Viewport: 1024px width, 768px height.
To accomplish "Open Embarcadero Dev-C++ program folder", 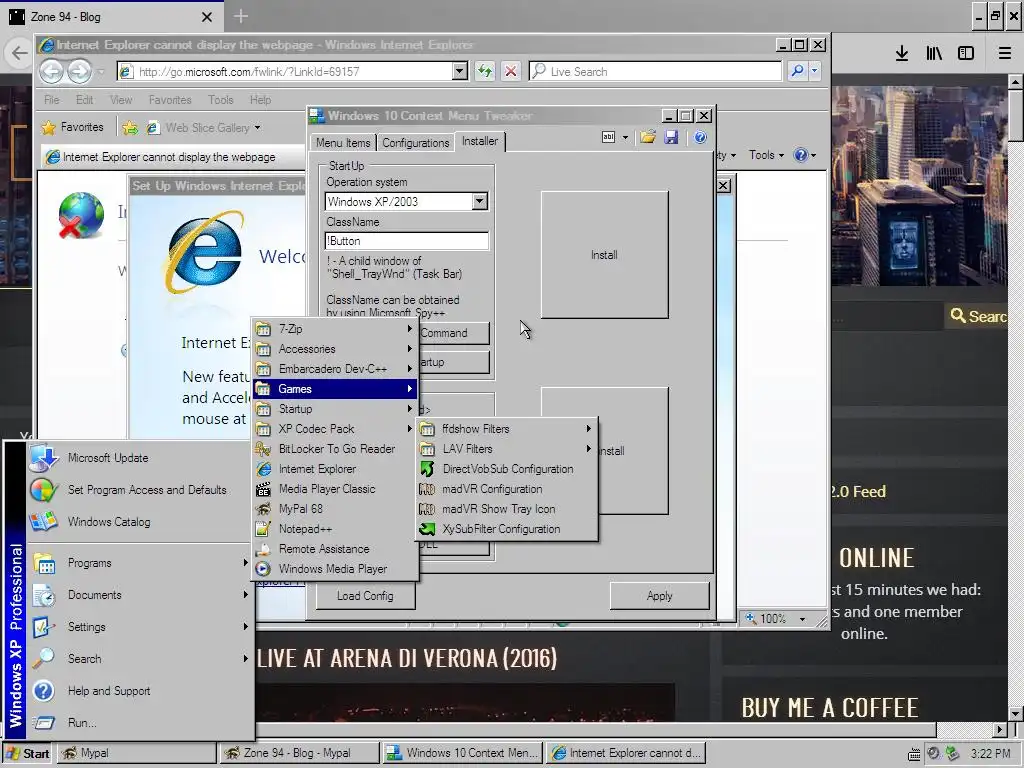I will tap(336, 368).
